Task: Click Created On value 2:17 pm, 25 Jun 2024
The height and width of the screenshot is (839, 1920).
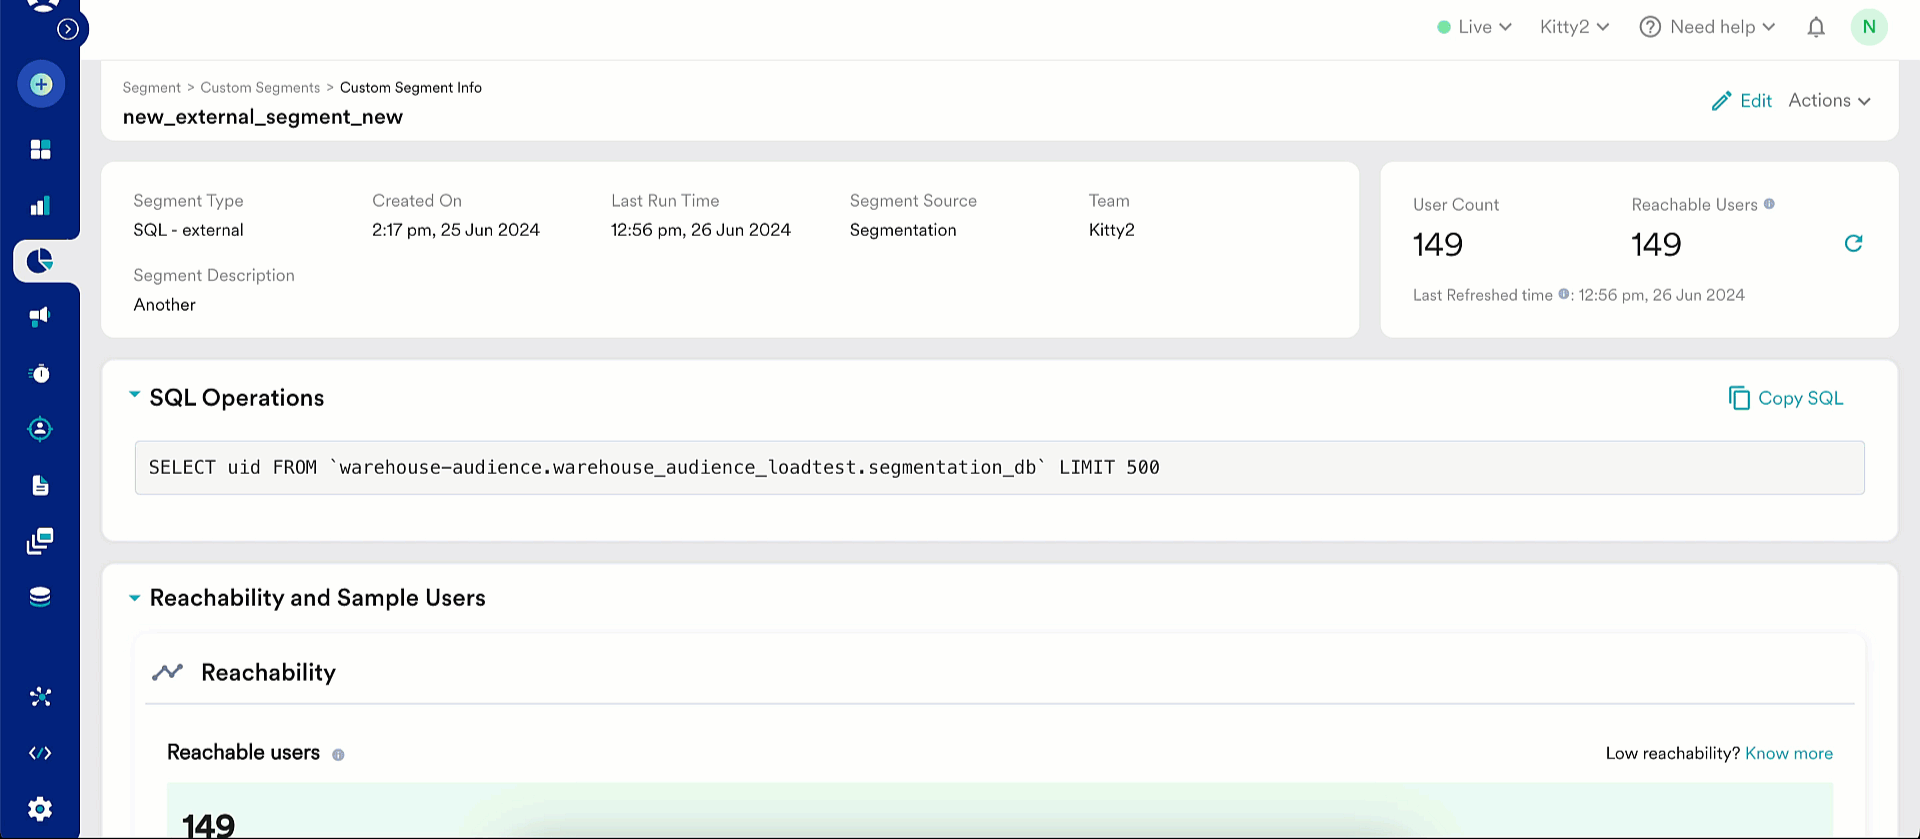Action: point(456,230)
